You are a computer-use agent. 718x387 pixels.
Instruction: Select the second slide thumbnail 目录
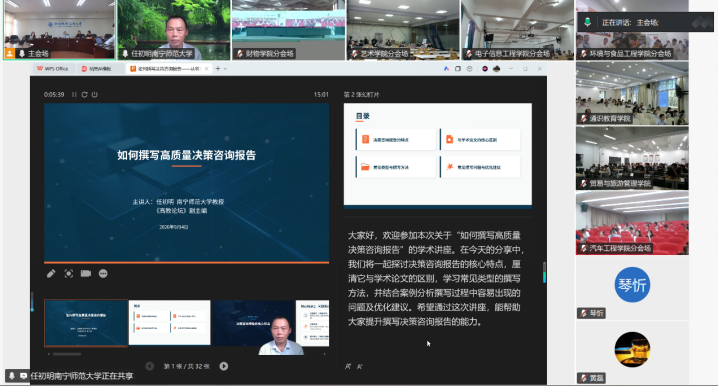(169, 322)
